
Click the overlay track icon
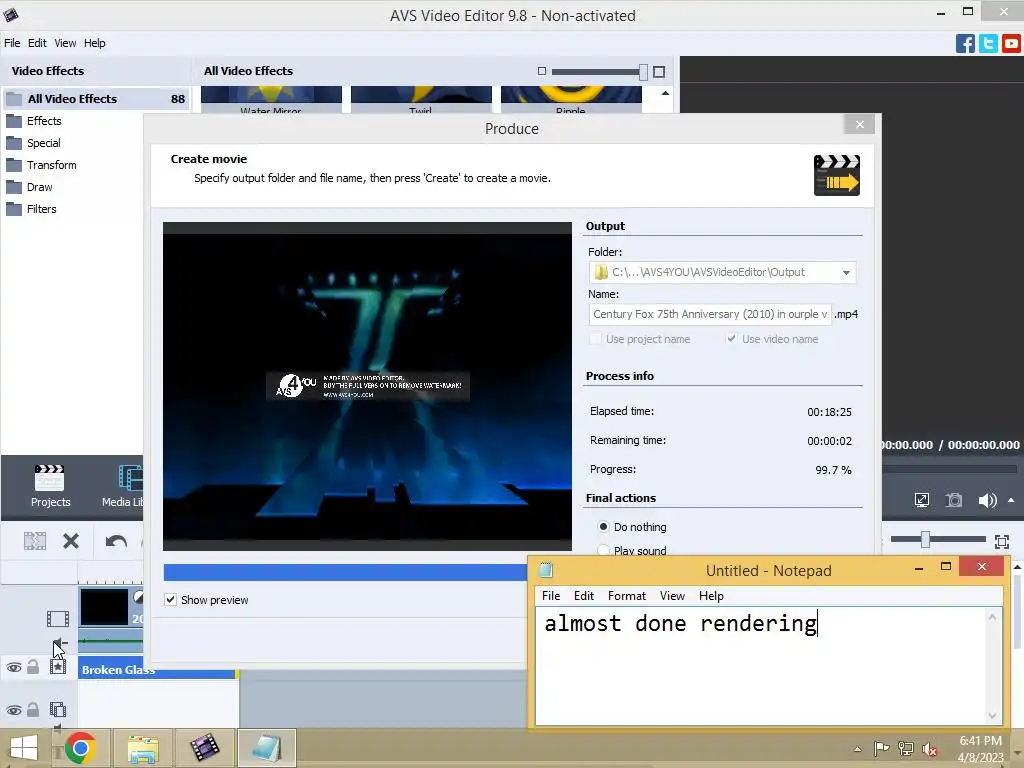click(x=58, y=709)
